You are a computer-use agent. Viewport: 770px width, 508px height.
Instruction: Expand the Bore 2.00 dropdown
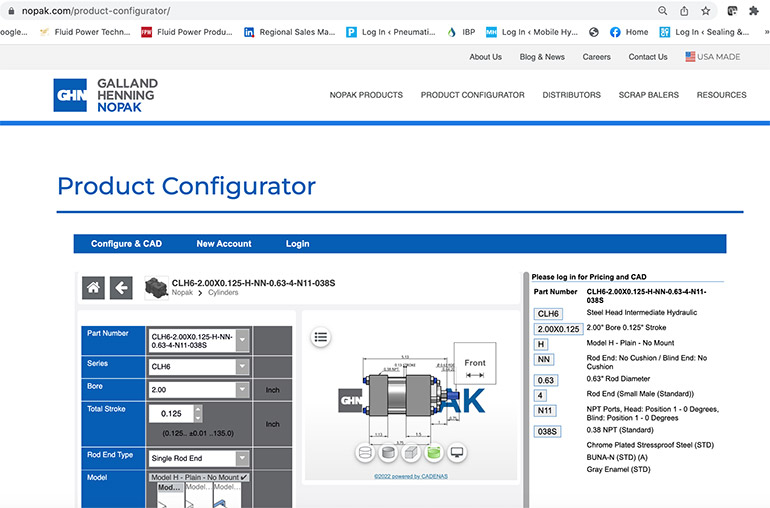243,390
